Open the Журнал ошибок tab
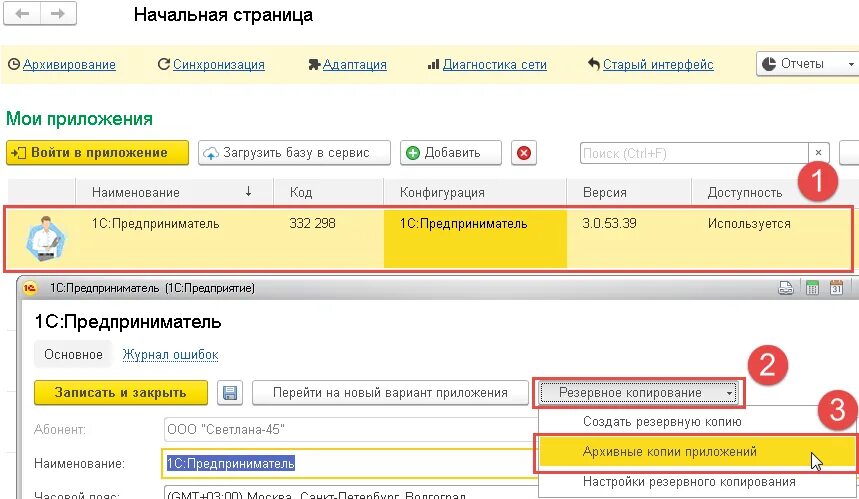 [170, 354]
